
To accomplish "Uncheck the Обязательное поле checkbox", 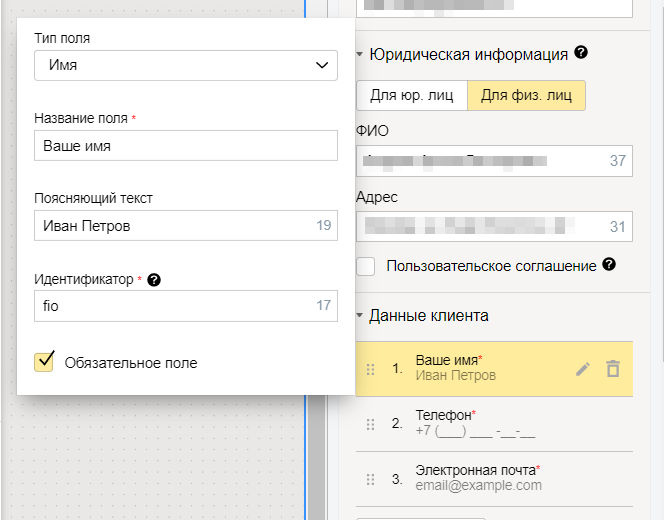I will 44,362.
